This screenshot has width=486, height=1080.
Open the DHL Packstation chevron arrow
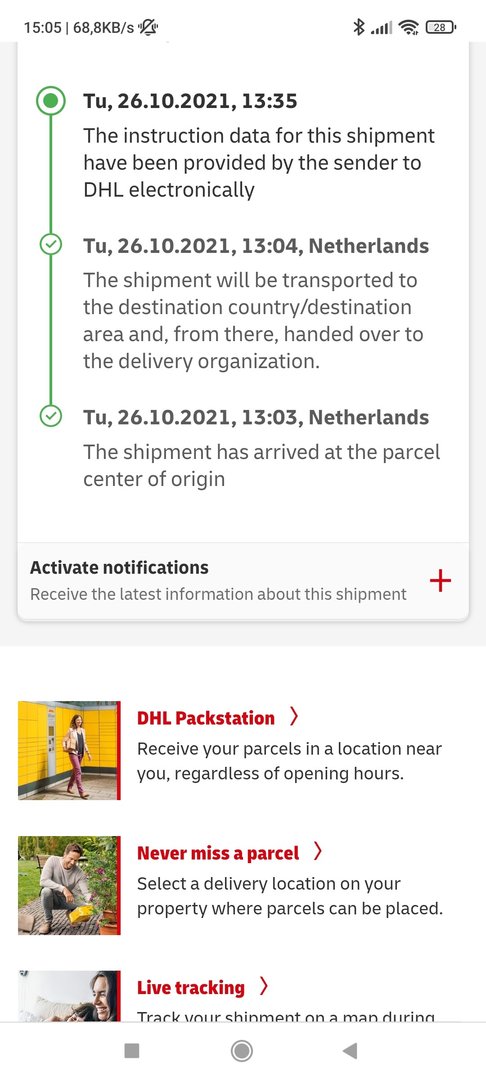(294, 718)
